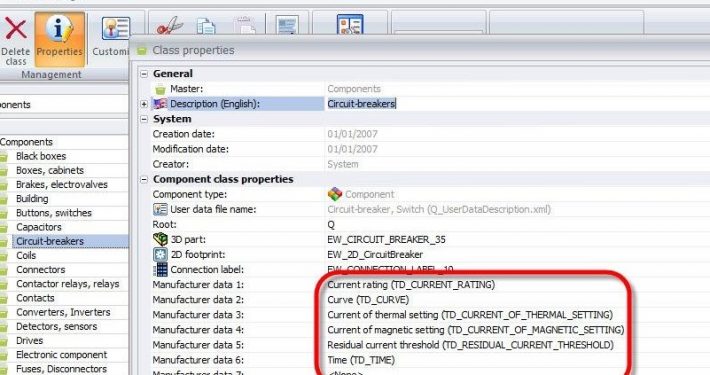Select Fuses, Disconnectors class

[x=61, y=369]
